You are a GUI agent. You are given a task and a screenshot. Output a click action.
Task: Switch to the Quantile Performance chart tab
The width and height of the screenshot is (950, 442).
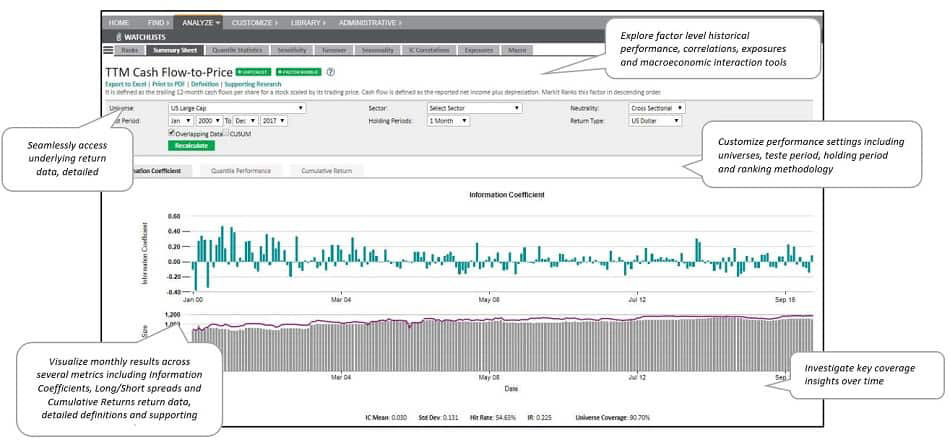[x=241, y=171]
